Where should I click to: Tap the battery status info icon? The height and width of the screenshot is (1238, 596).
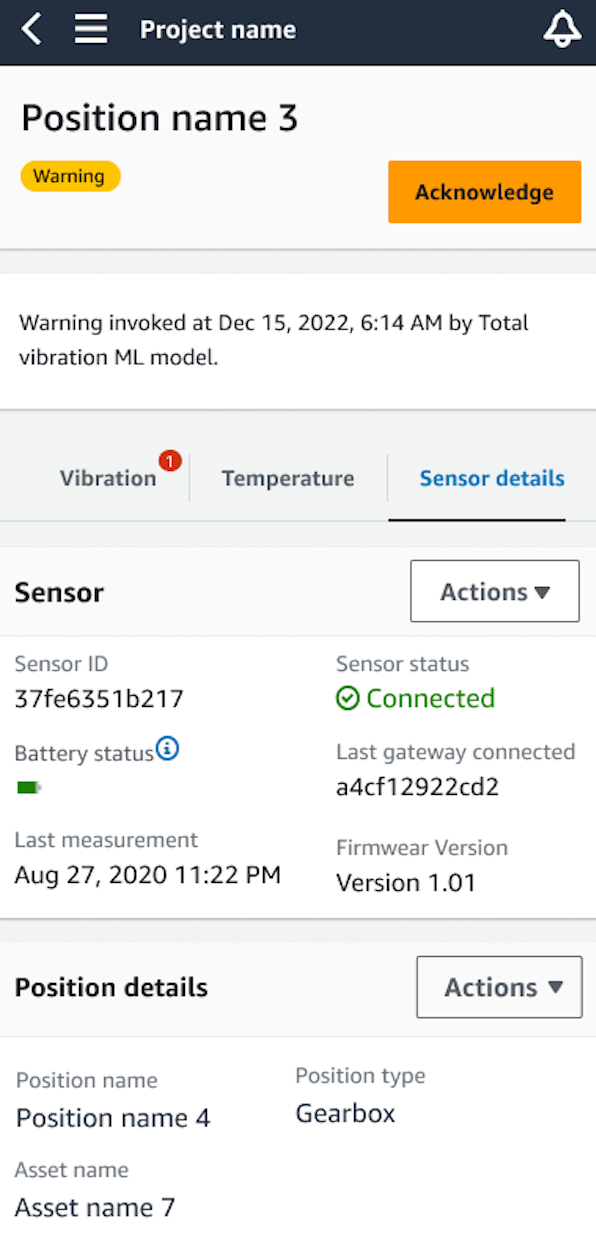tap(167, 746)
